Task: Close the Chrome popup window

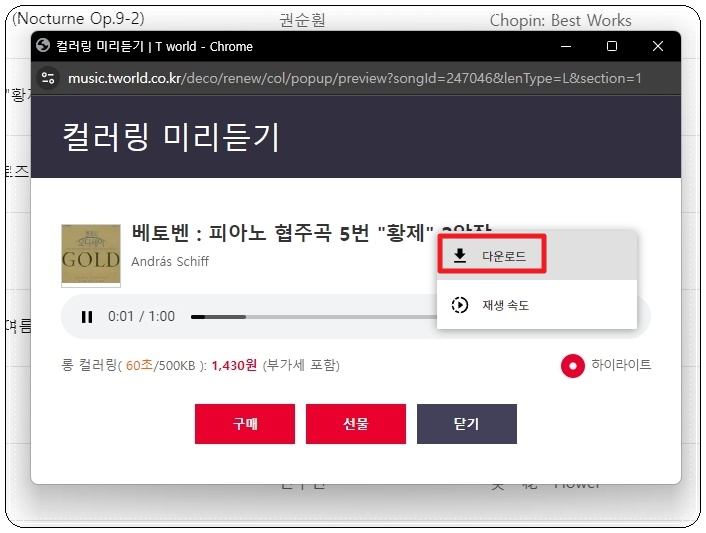Action: pos(658,46)
